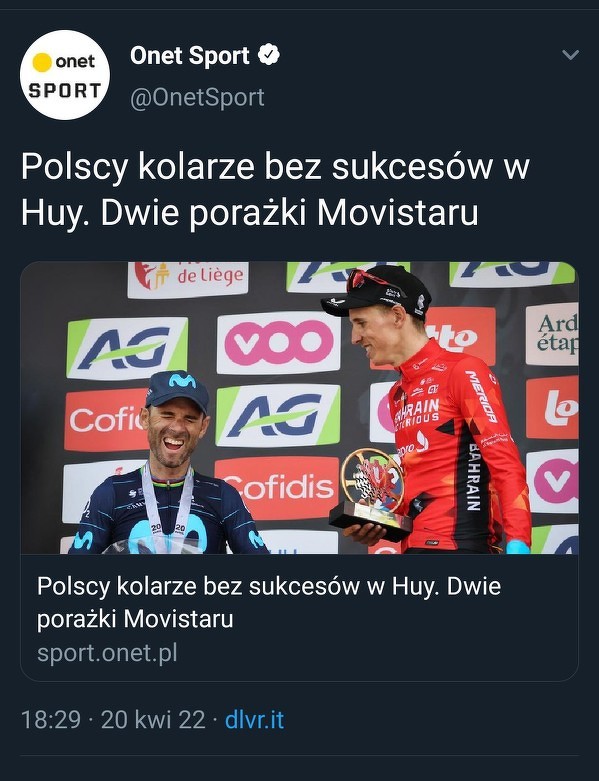Click the yellow dot in onet logo

[x=42, y=62]
